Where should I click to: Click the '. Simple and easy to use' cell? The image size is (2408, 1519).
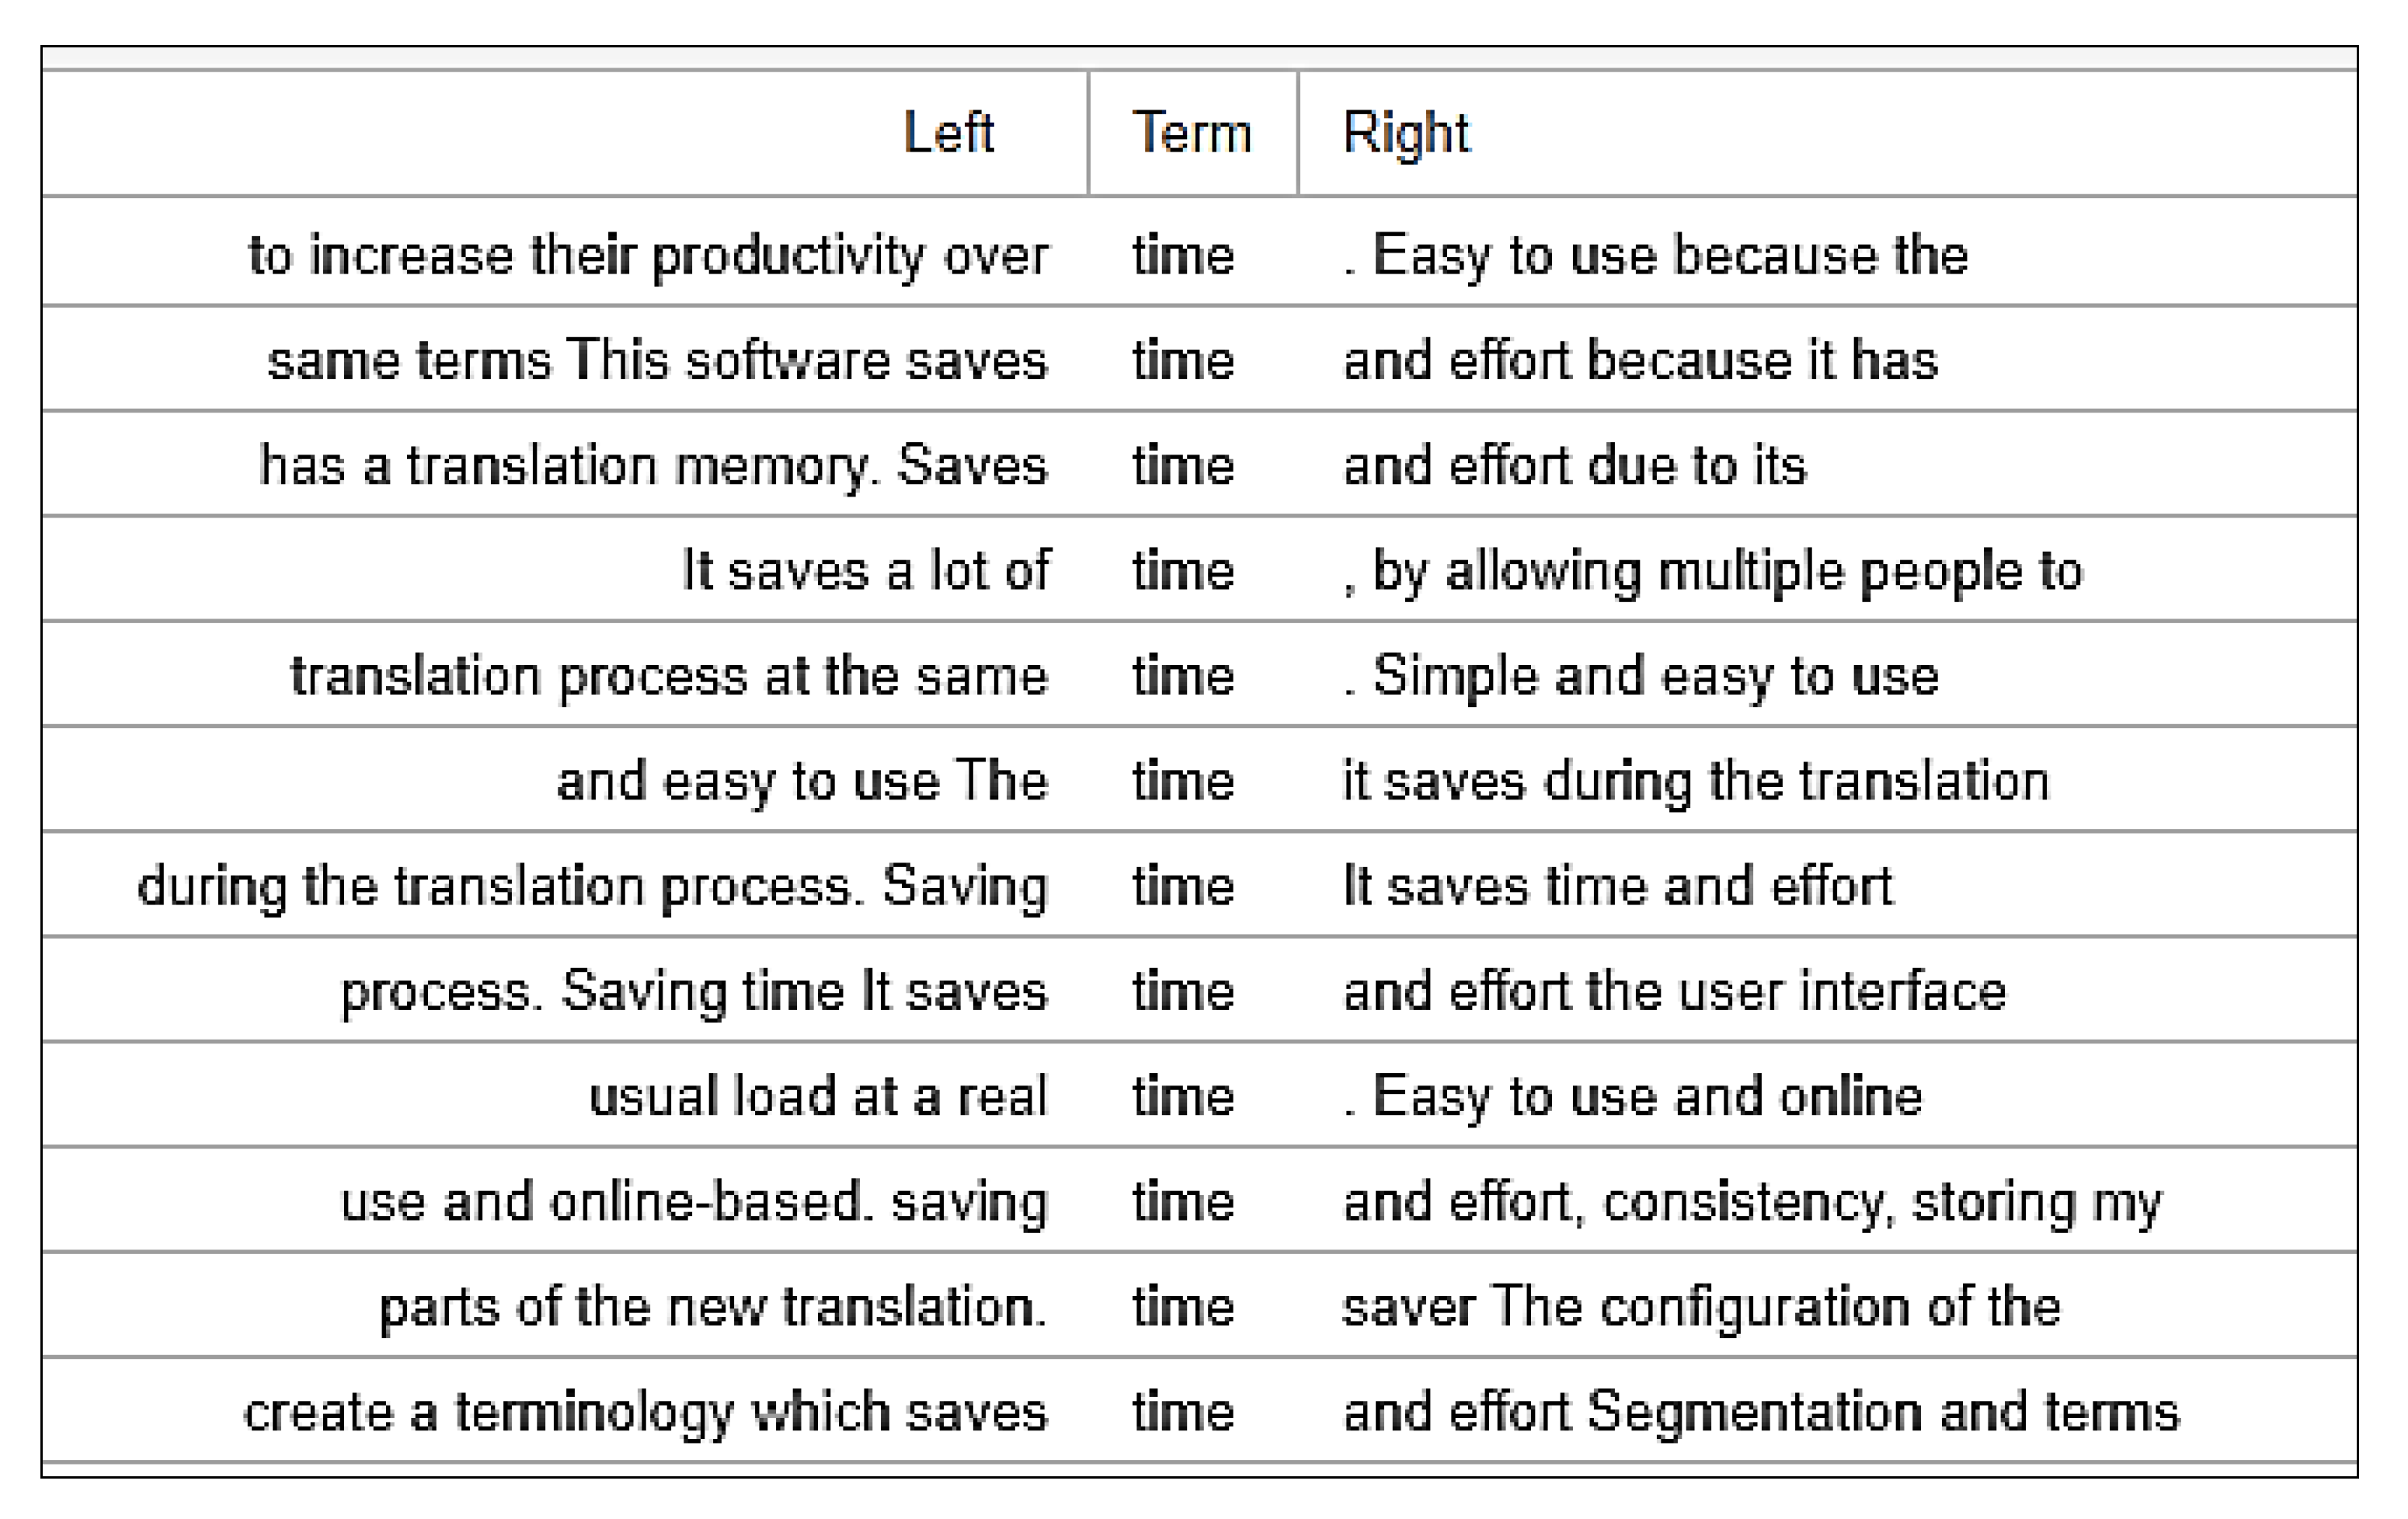point(1640,676)
